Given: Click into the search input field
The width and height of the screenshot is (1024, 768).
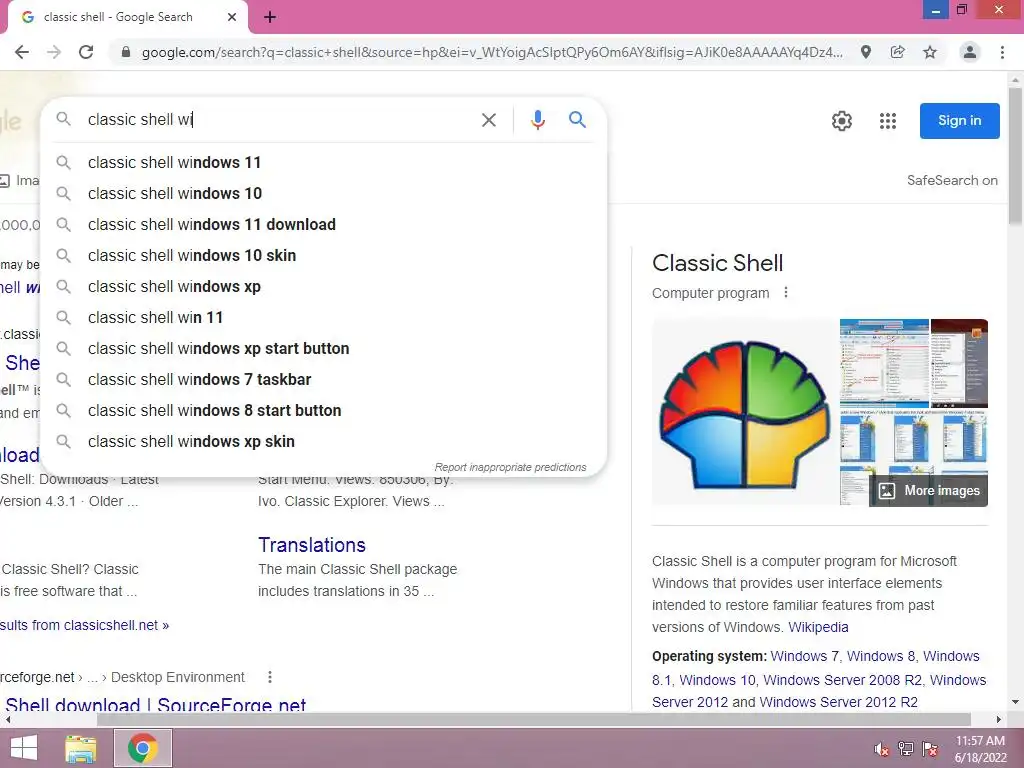Looking at the screenshot, I should coord(278,120).
